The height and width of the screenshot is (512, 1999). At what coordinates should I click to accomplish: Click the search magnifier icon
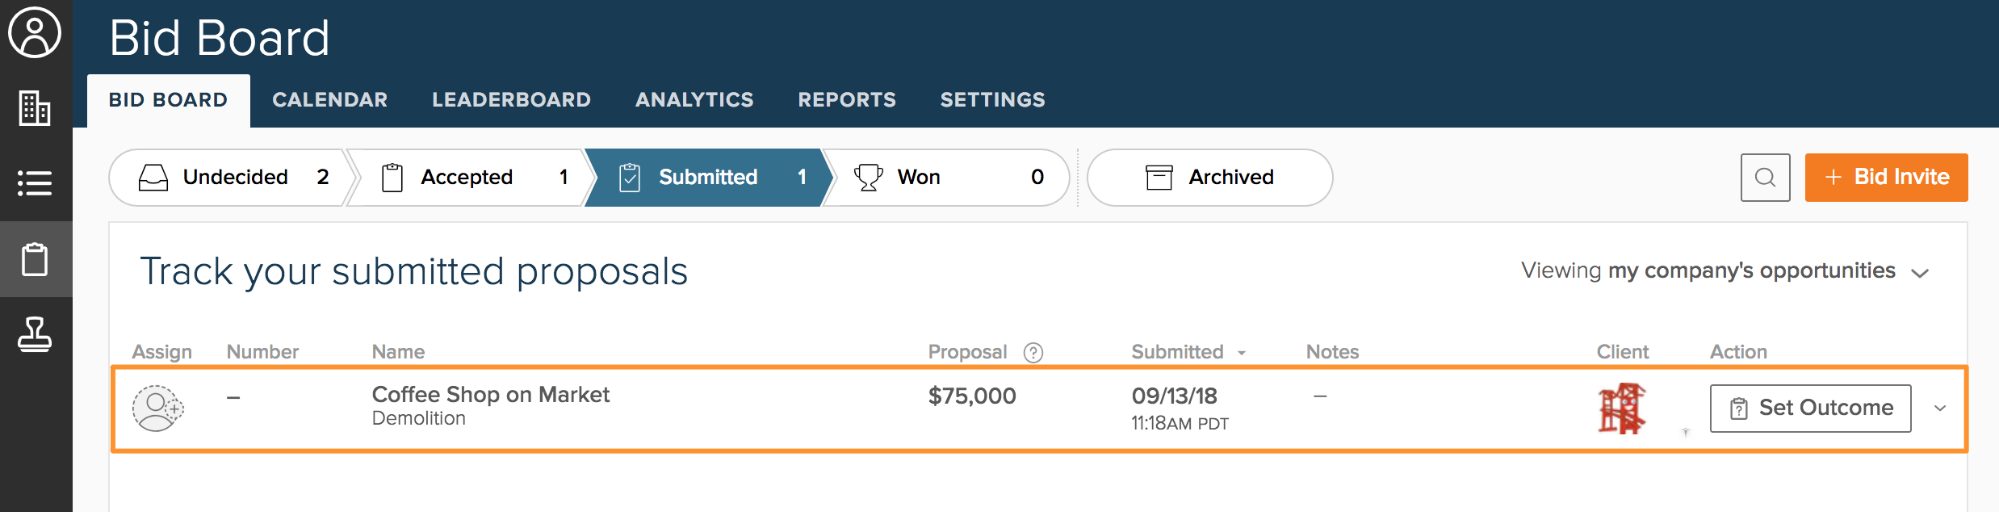1765,178
